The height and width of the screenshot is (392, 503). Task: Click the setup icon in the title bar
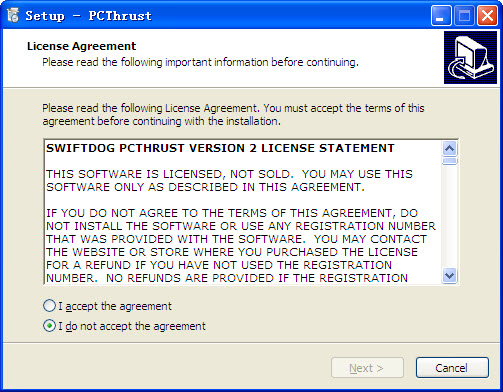click(x=13, y=15)
